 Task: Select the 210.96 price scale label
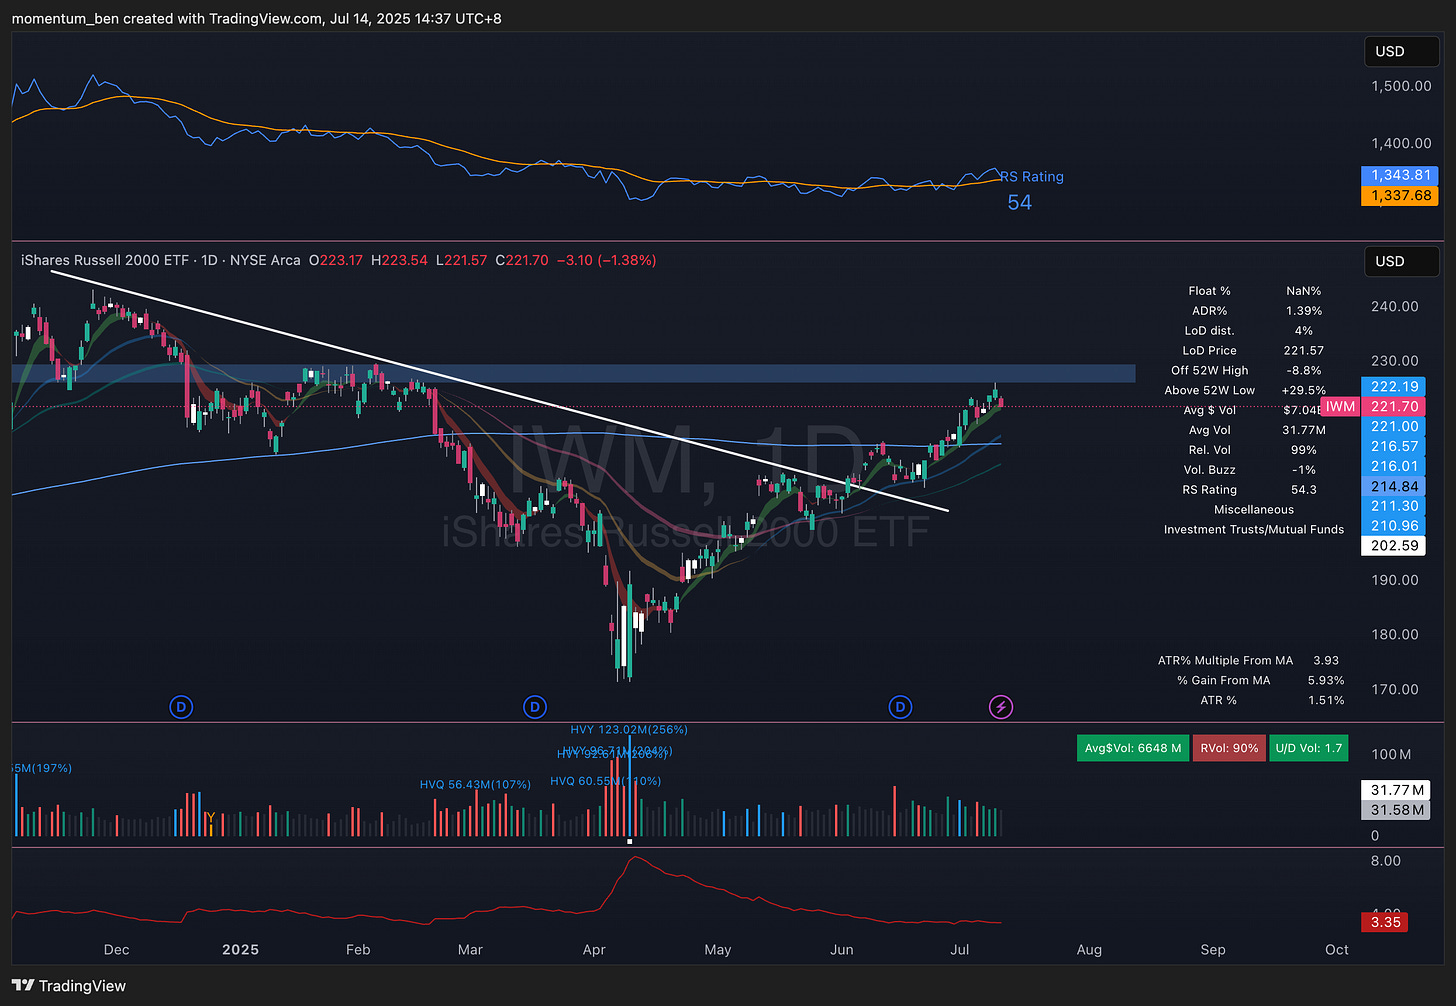coord(1394,526)
